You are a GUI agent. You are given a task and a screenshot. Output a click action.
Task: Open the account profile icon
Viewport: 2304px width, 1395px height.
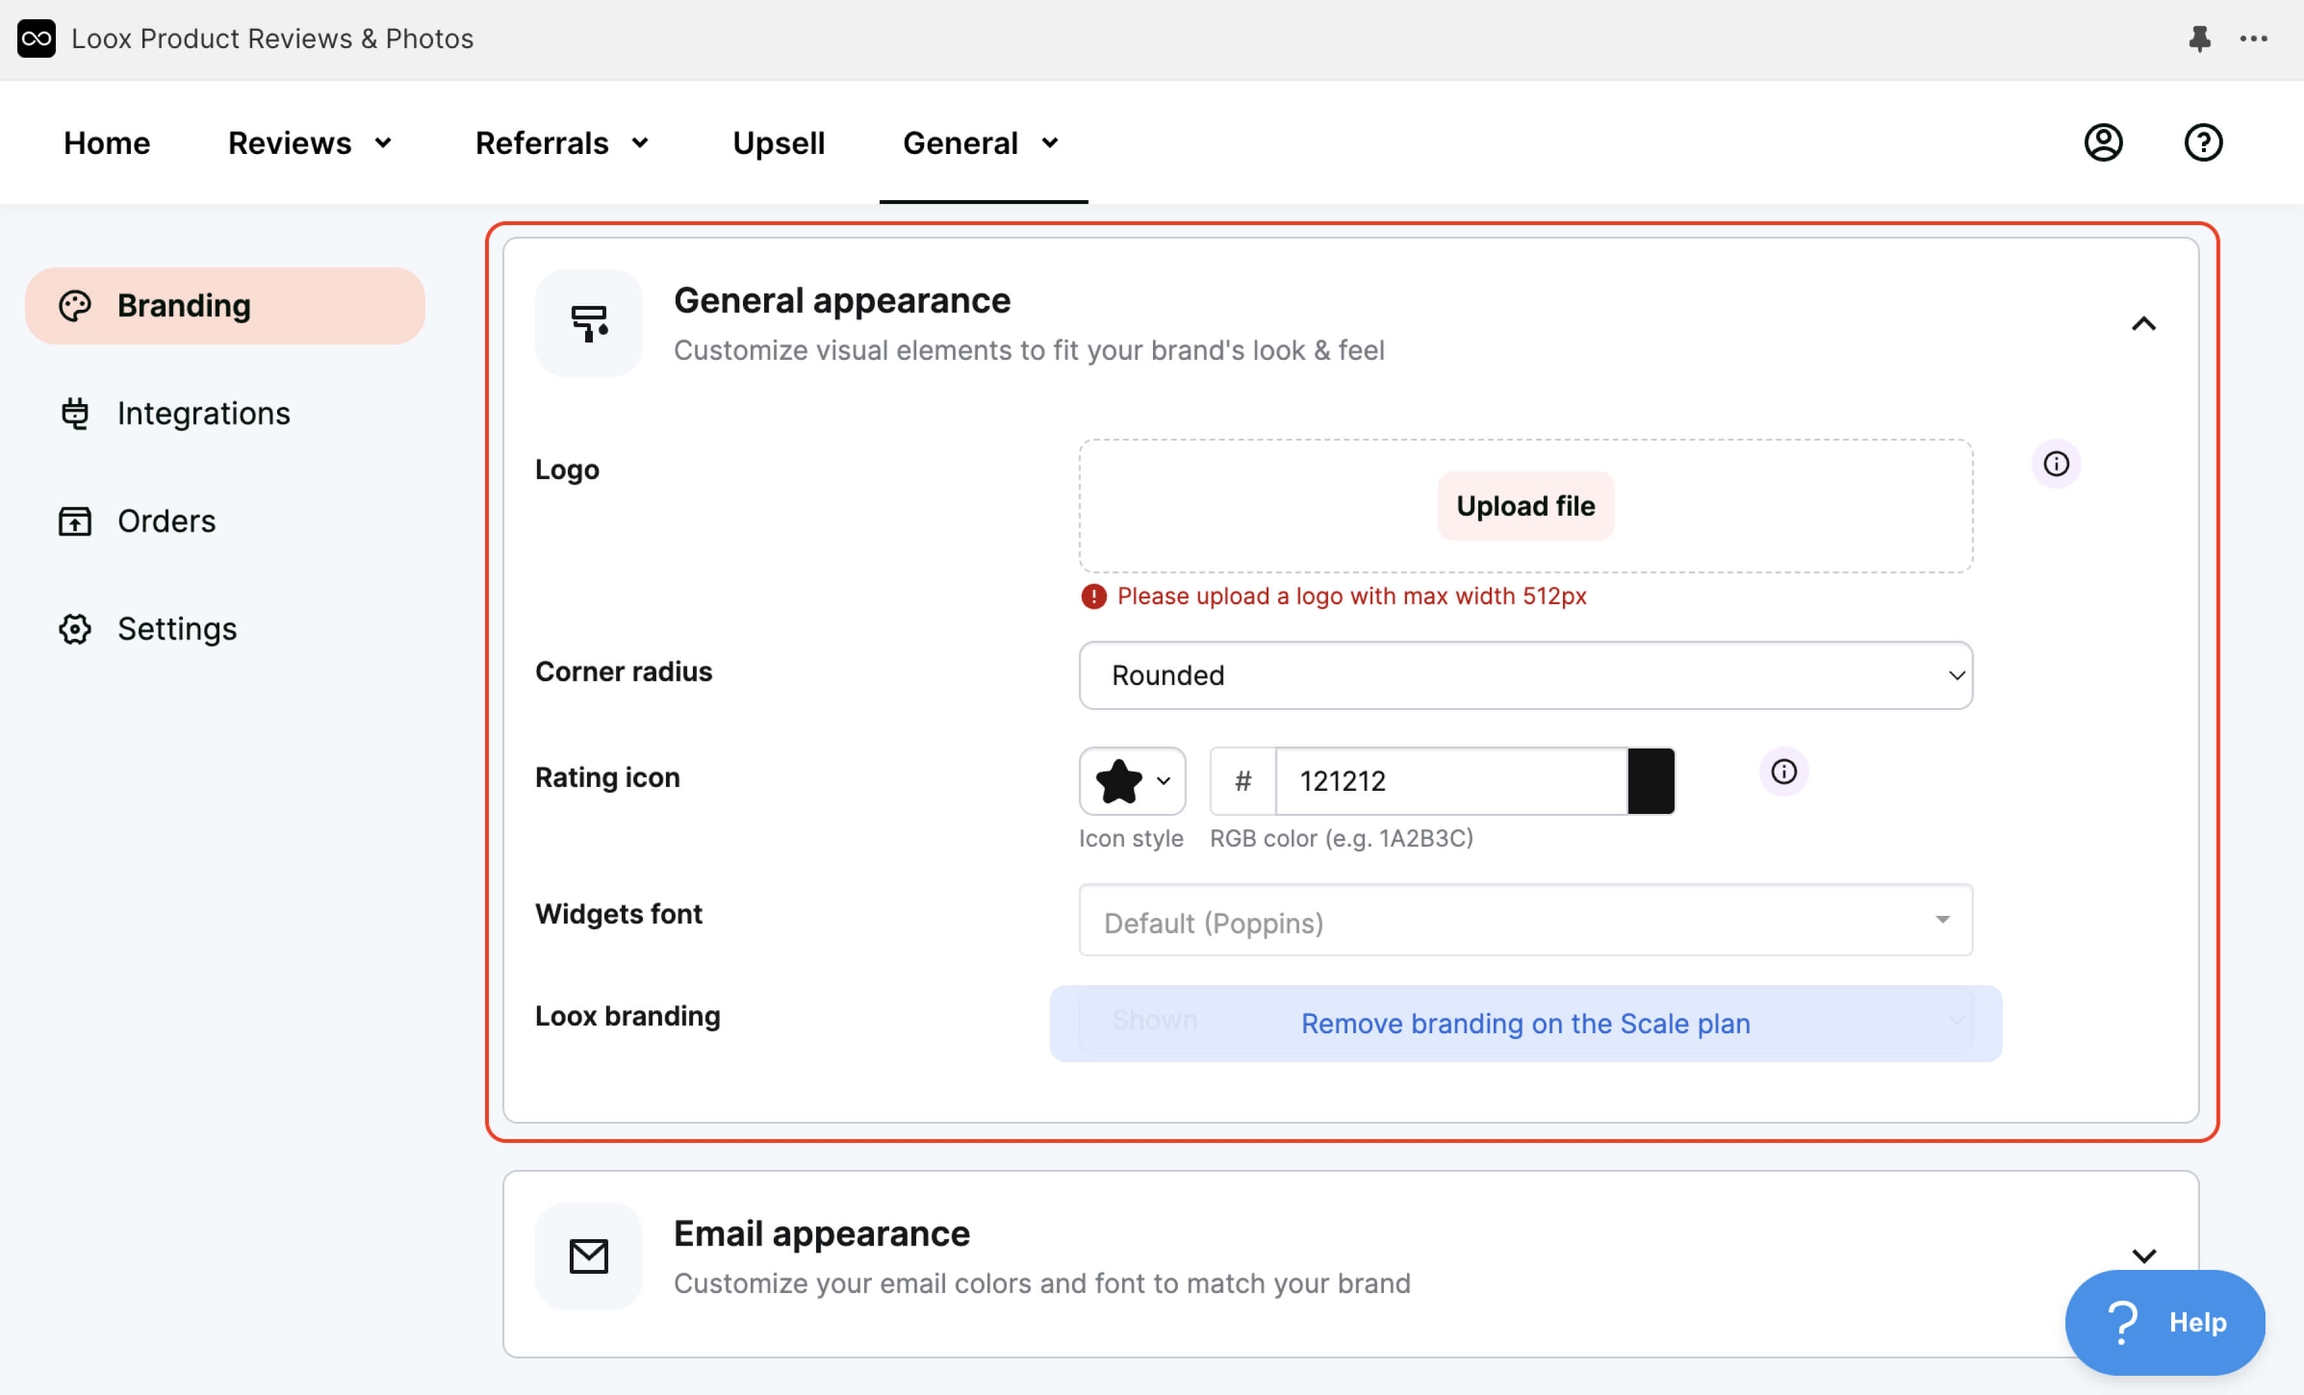pos(2103,142)
